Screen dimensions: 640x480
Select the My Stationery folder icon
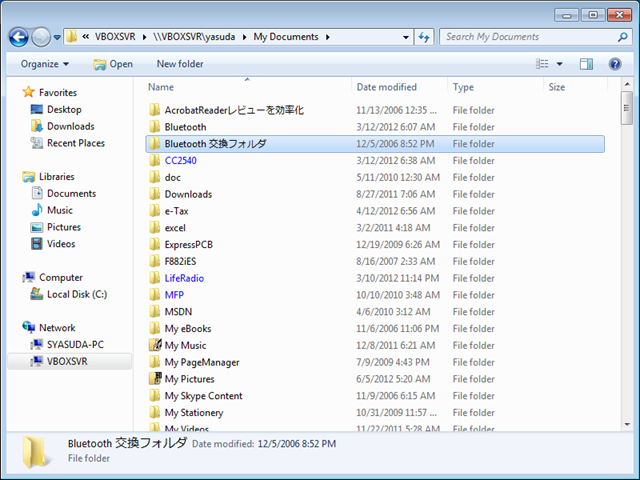click(155, 412)
